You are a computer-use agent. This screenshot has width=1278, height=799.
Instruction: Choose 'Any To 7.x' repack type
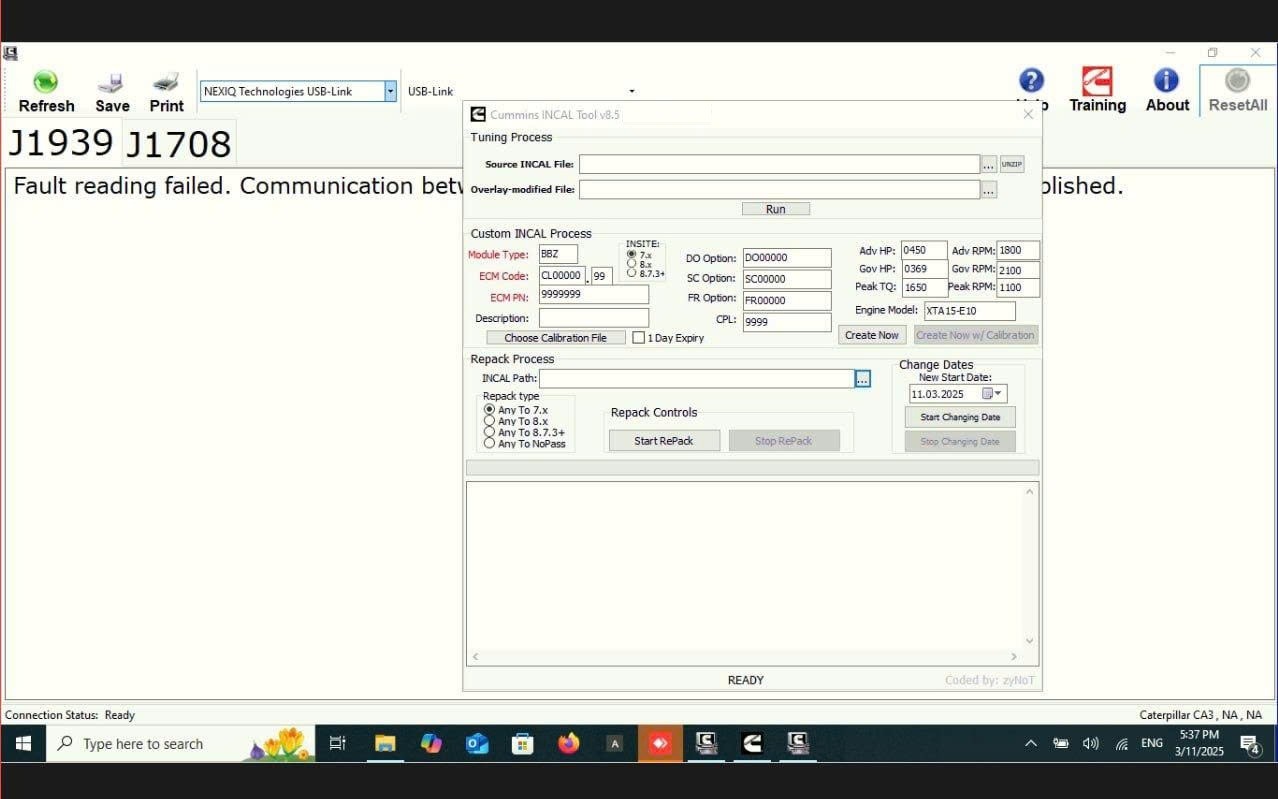pos(489,410)
